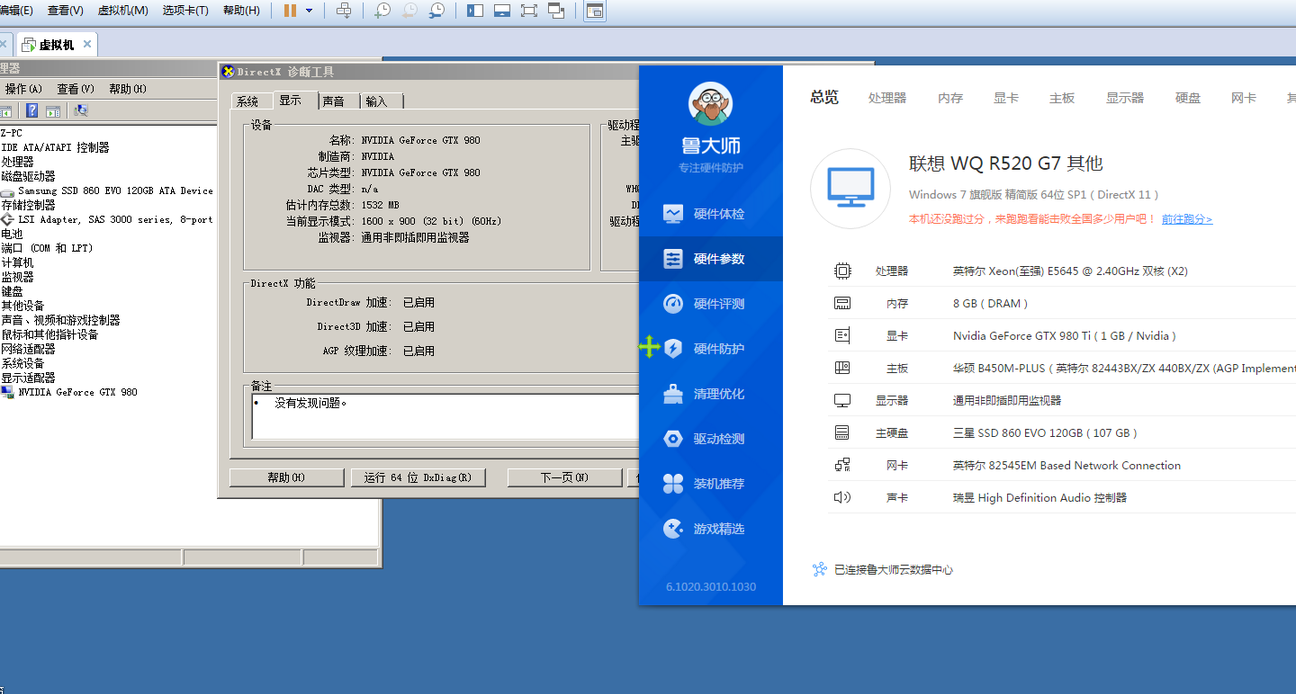Open the snapshot manager wrench icon
Screen dimensions: 1296x694
437,11
